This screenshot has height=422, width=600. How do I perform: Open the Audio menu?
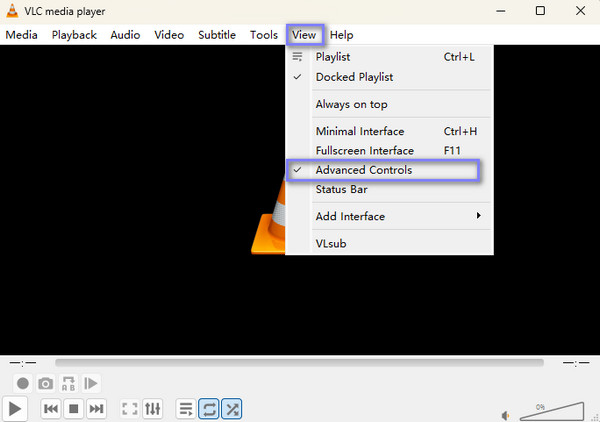point(125,35)
